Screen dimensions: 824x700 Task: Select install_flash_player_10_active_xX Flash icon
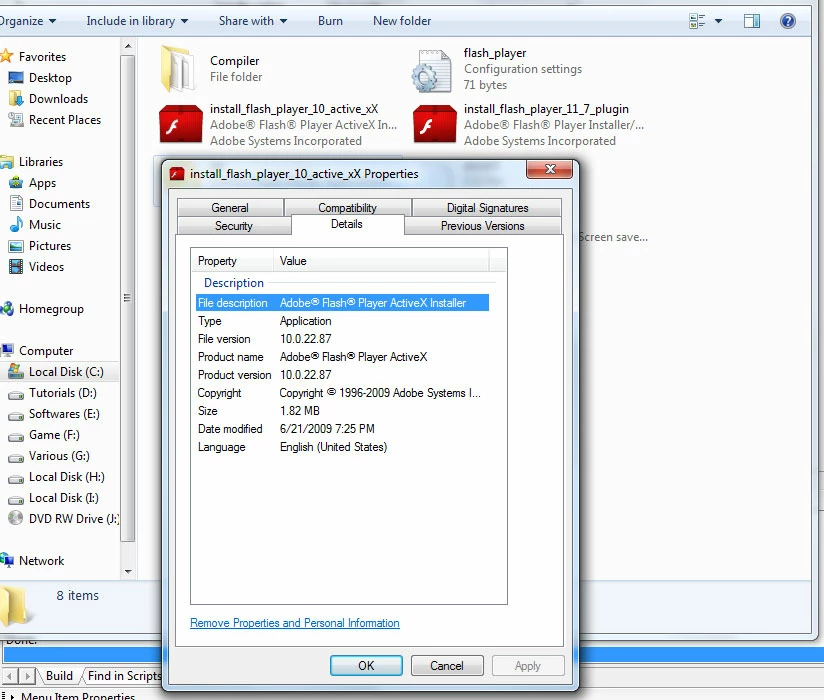(x=181, y=124)
